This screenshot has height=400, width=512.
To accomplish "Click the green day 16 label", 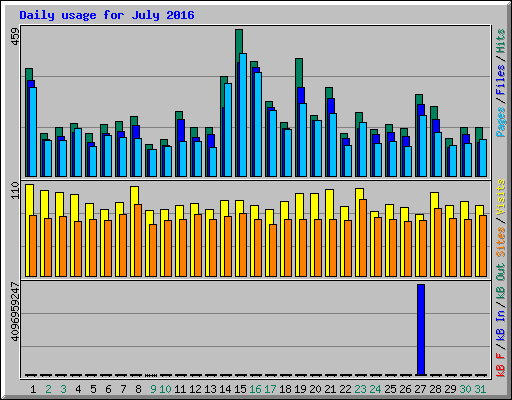I will tap(255, 389).
